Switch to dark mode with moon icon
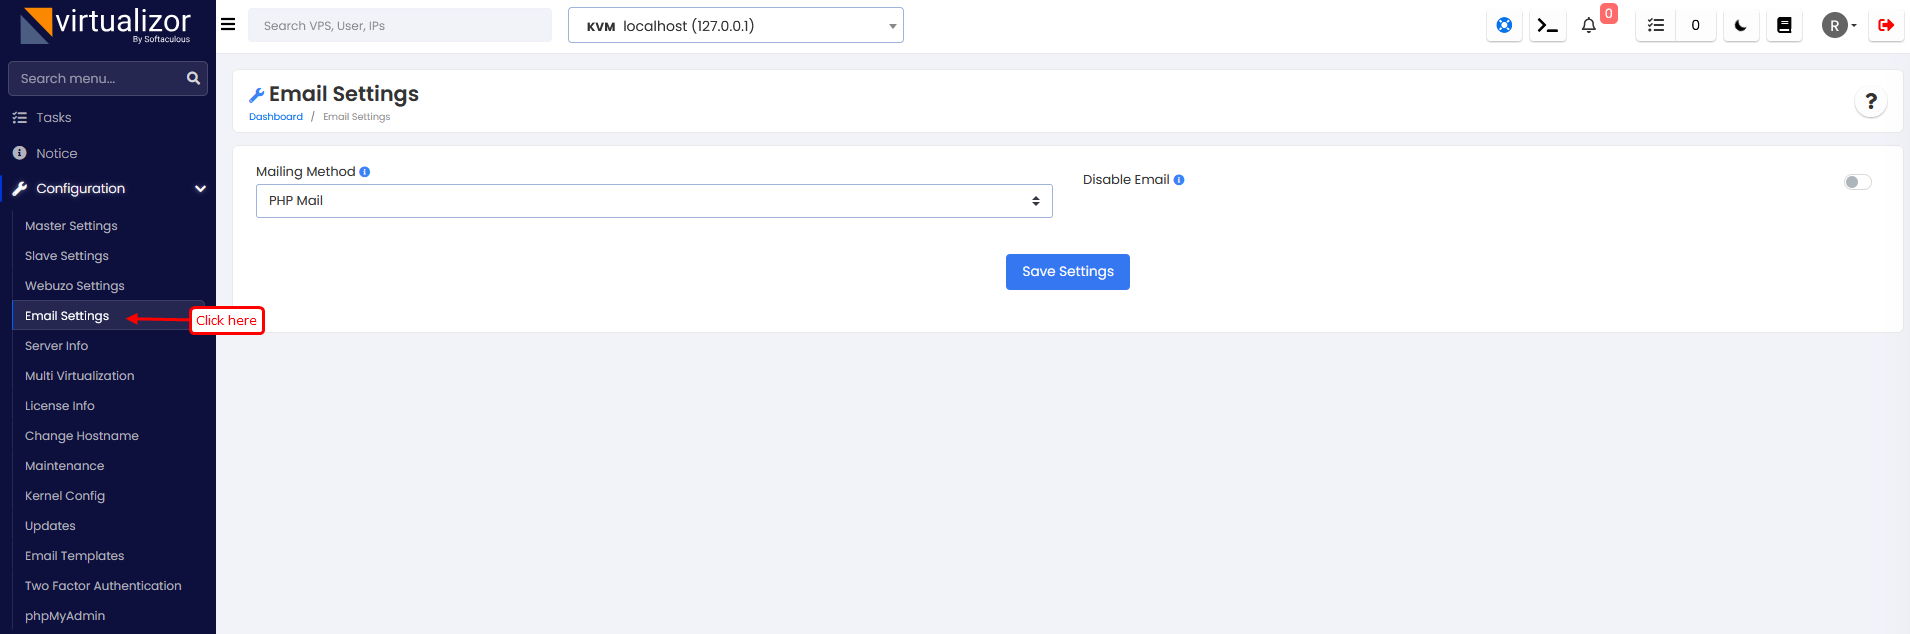1910x634 pixels. tap(1741, 26)
